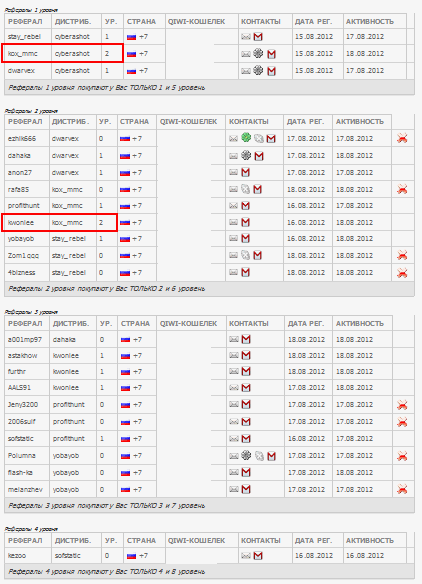Click envelope icon in astakhow row
Image resolution: width=422 pixels, height=584 pixels.
point(234,356)
